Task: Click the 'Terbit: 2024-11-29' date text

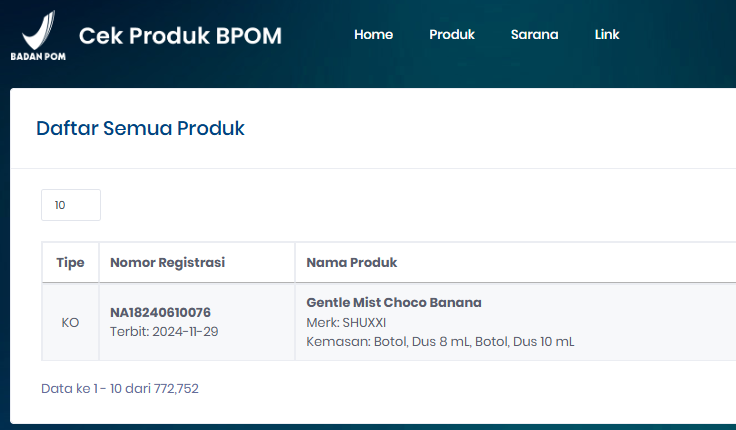Action: click(165, 331)
